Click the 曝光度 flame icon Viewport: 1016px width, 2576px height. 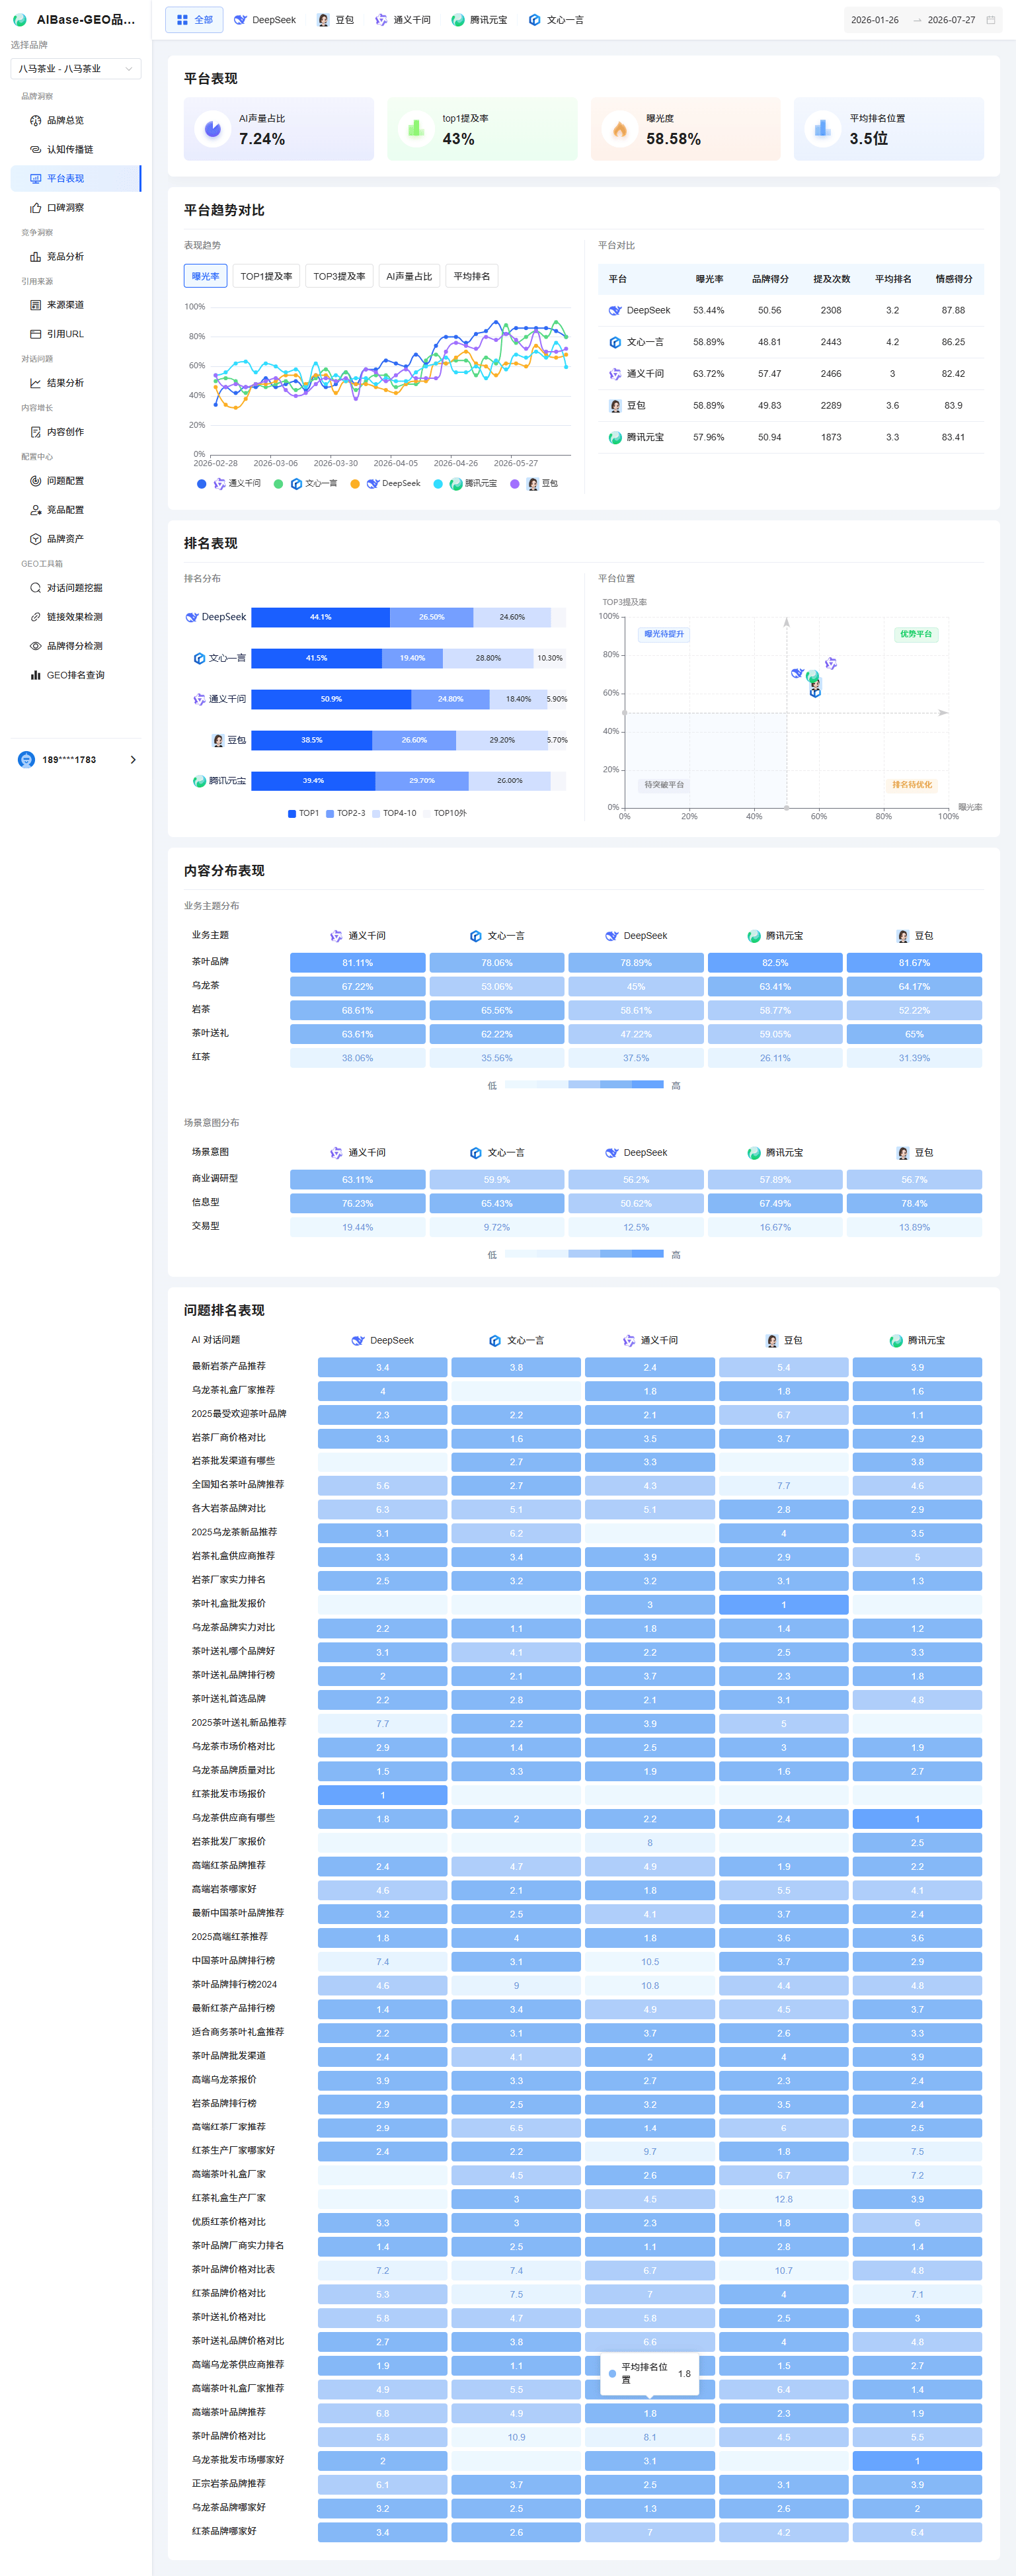coord(619,129)
